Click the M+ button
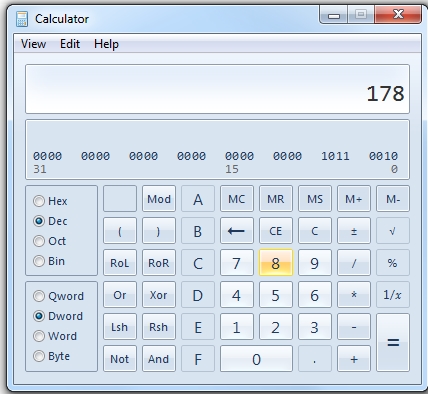 (x=354, y=199)
